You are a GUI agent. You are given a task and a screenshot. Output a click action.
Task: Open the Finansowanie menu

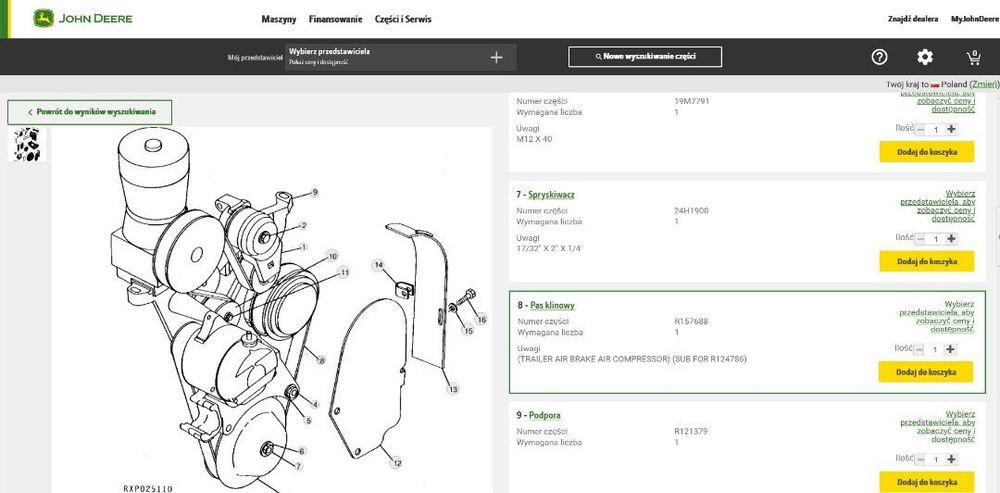tap(335, 19)
